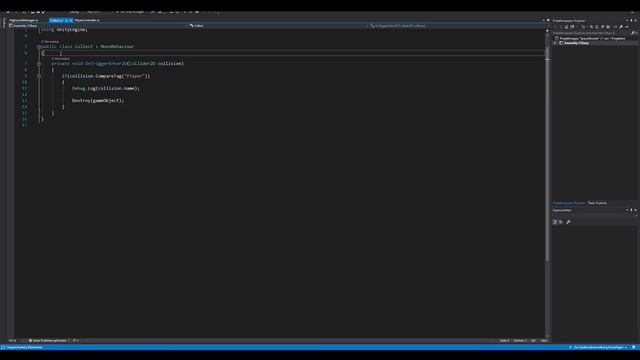Toggle Pending Changes filter in Solution Explorer
Image resolution: width=640 pixels, height=360 pixels.
pos(583,27)
